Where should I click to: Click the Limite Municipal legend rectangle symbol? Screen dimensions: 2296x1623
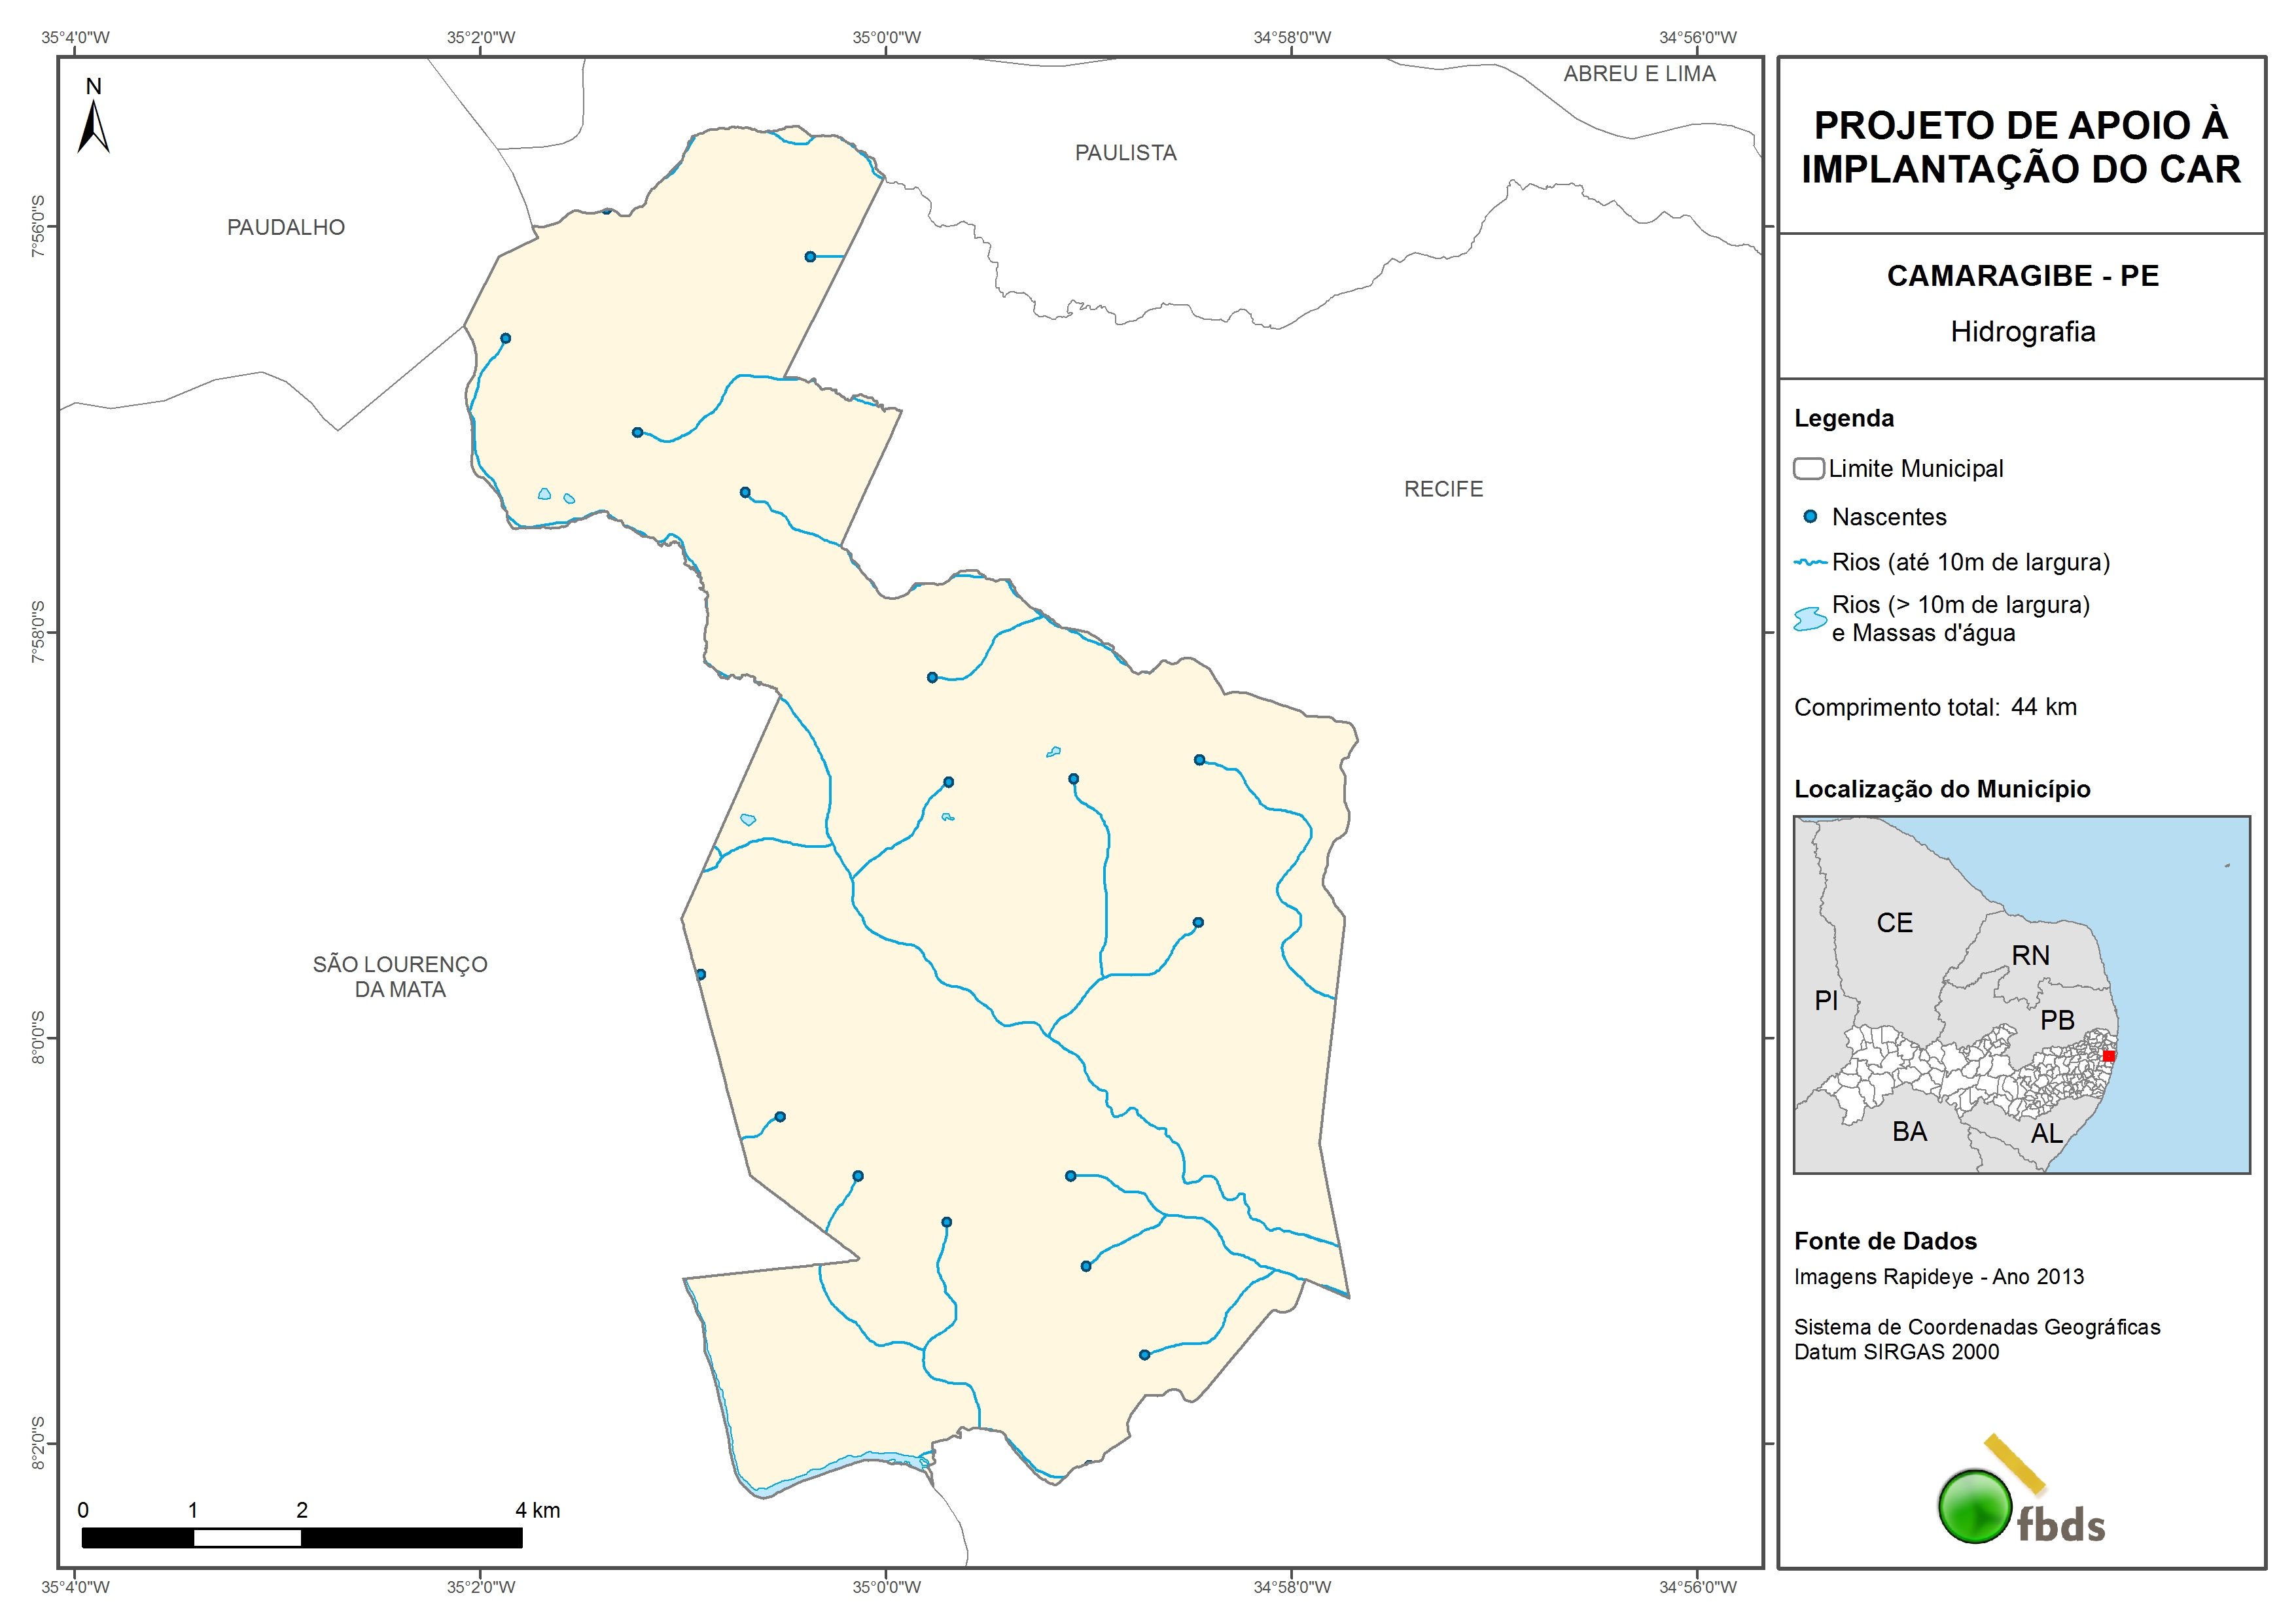click(x=1808, y=469)
